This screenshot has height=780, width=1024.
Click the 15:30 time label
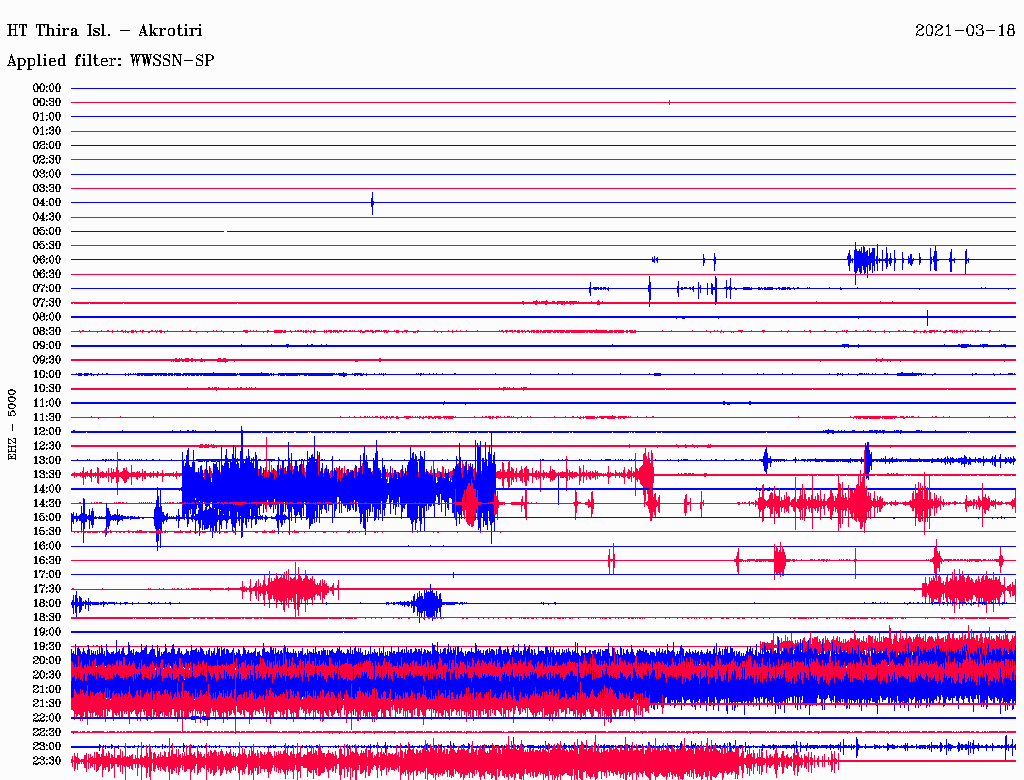pos(47,532)
